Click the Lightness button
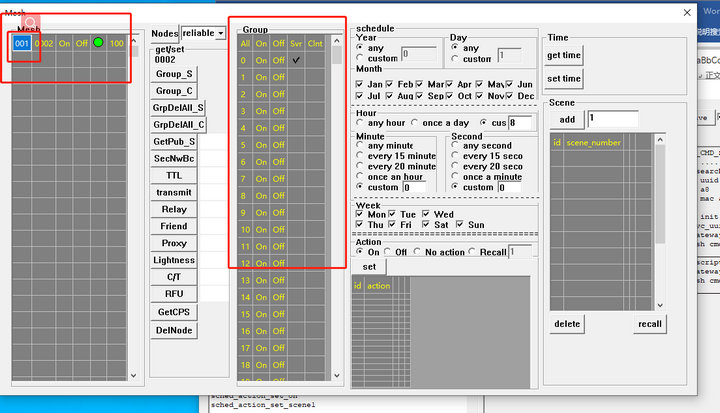The image size is (720, 413). [x=174, y=260]
